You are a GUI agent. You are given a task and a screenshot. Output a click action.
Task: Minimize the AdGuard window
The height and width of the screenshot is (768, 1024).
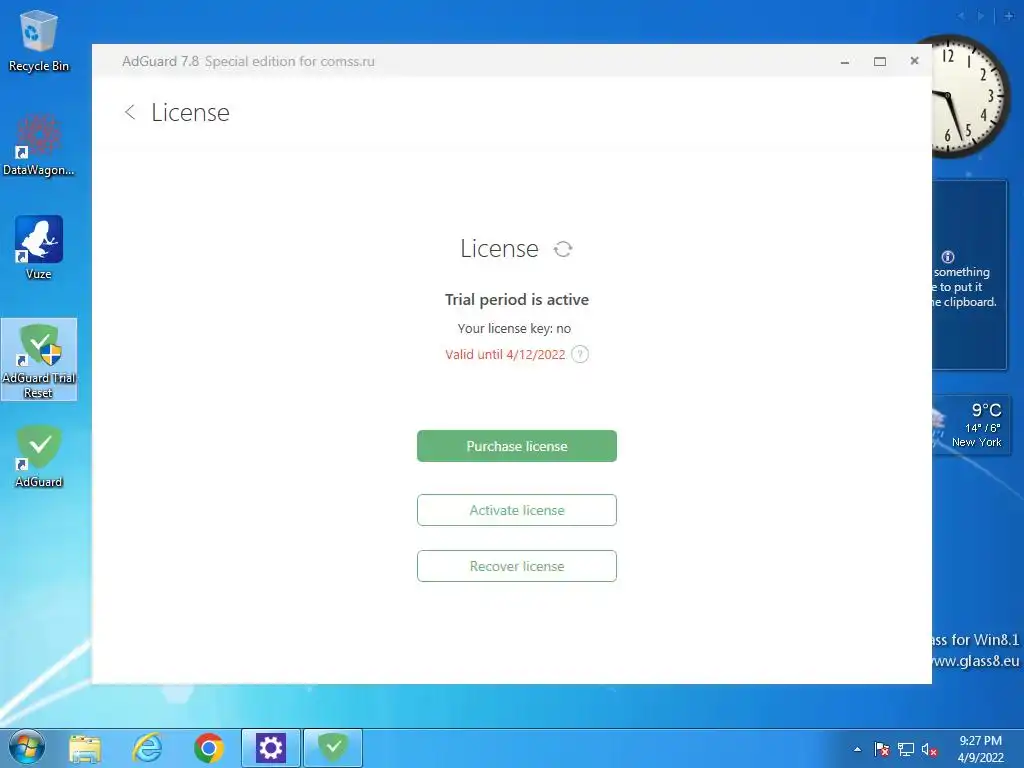[x=844, y=61]
